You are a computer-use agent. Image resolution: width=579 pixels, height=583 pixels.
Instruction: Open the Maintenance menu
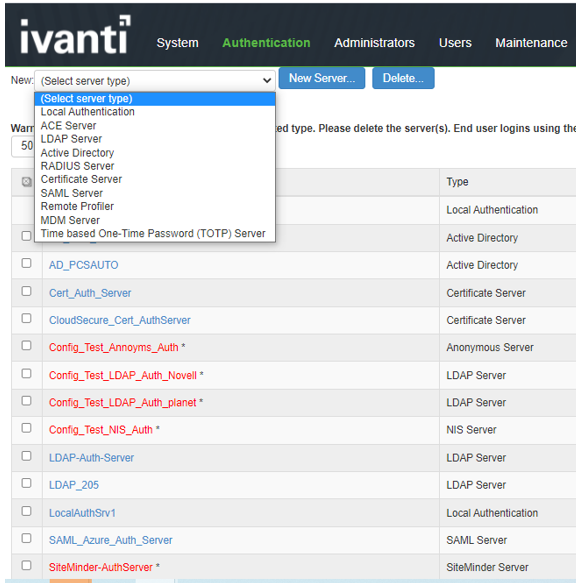tap(531, 43)
